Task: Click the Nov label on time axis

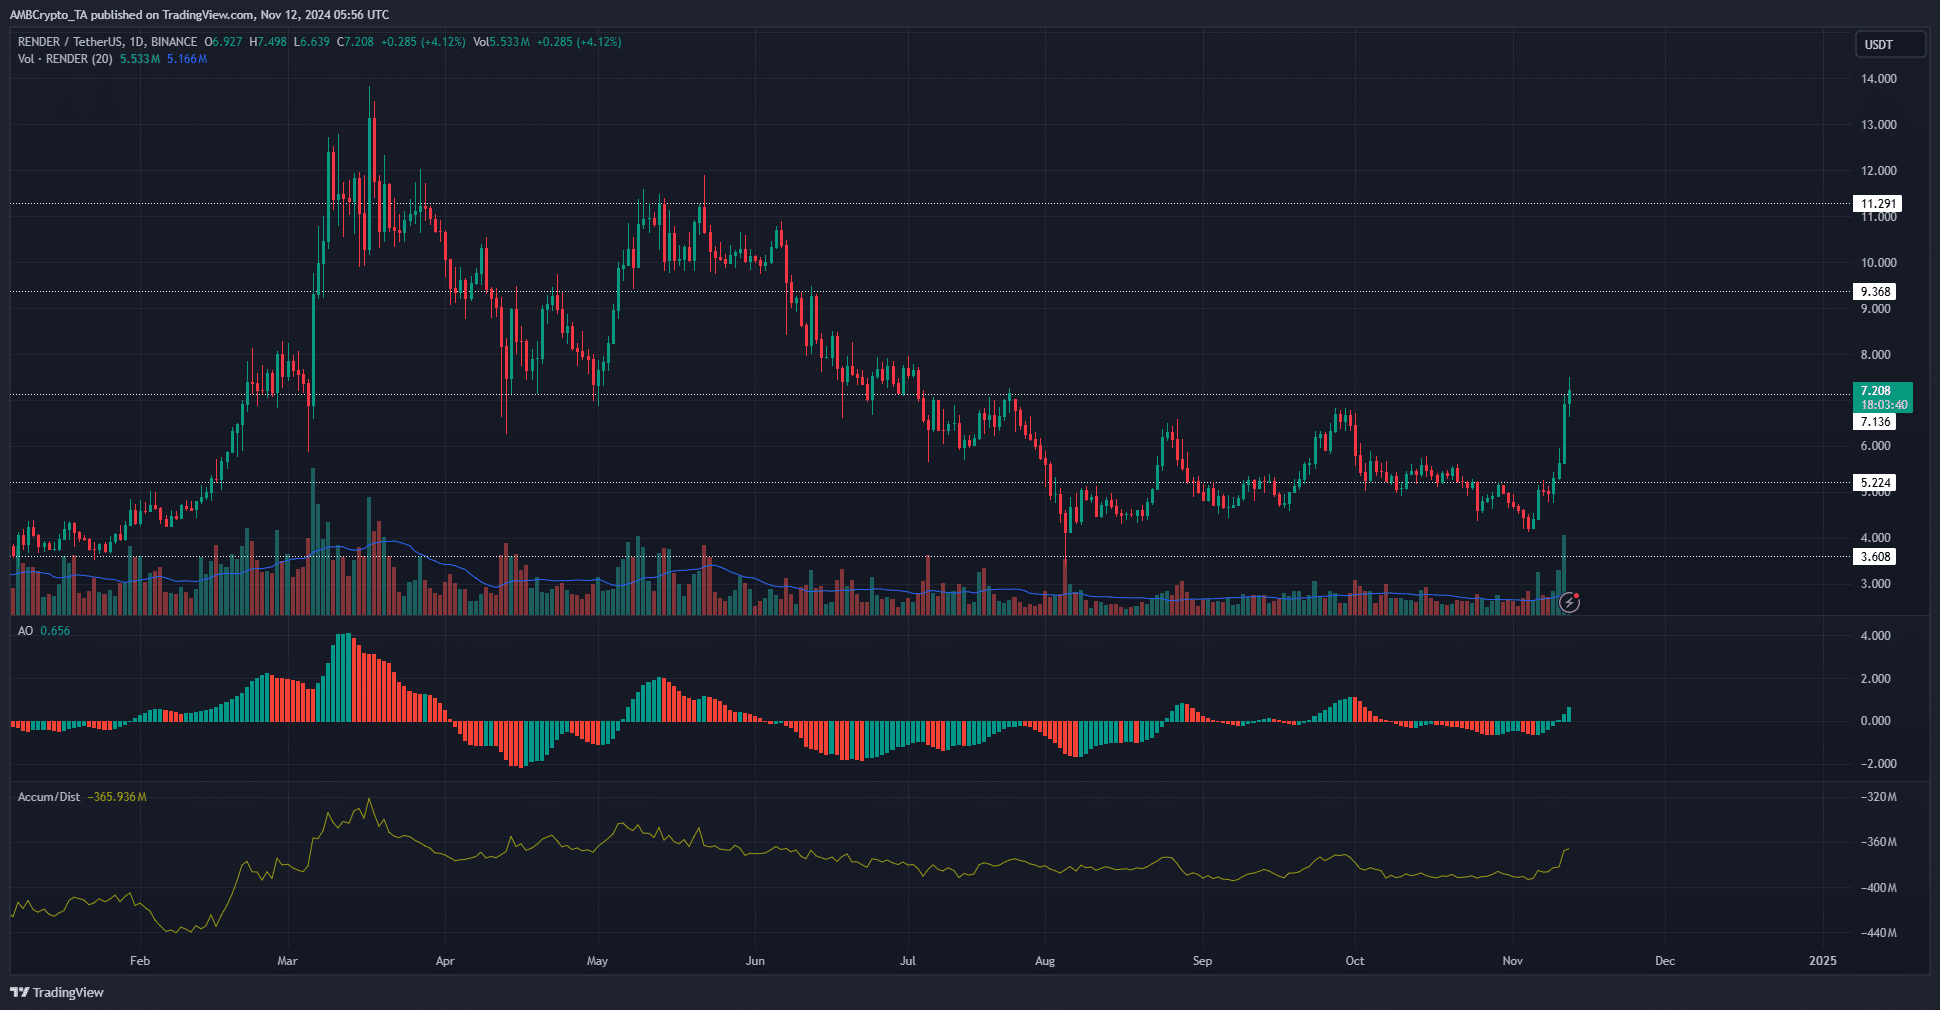Action: click(x=1512, y=961)
